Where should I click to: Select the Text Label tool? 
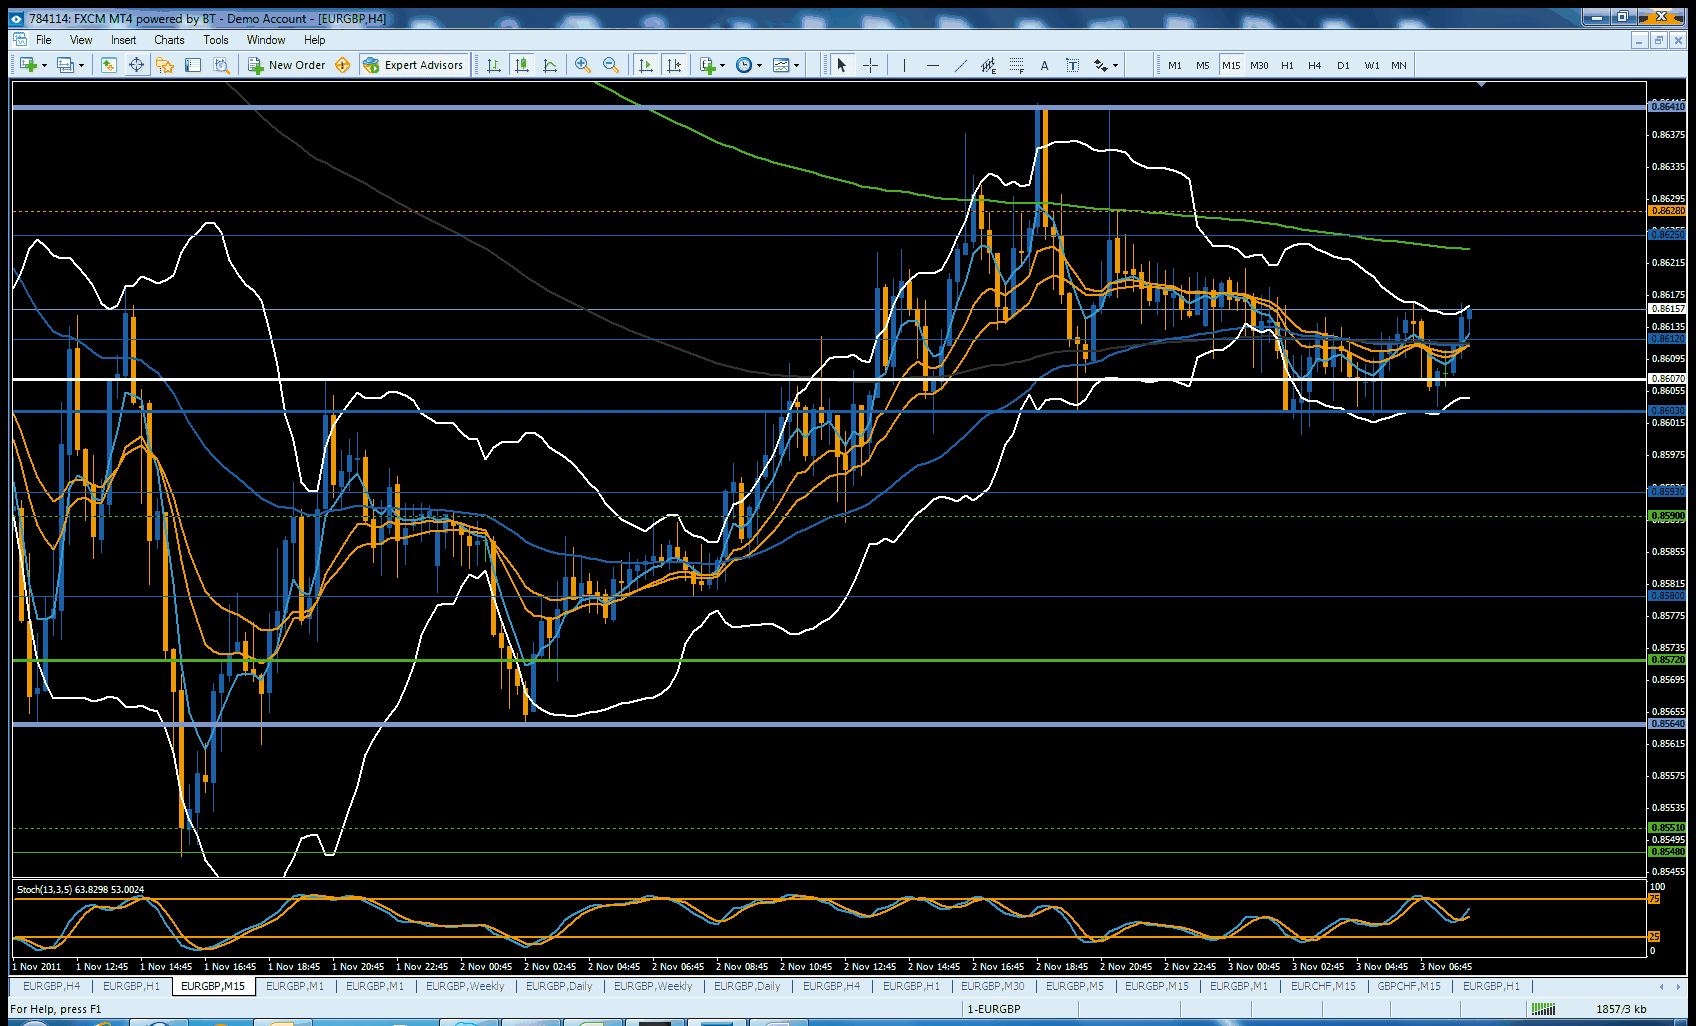(1072, 65)
